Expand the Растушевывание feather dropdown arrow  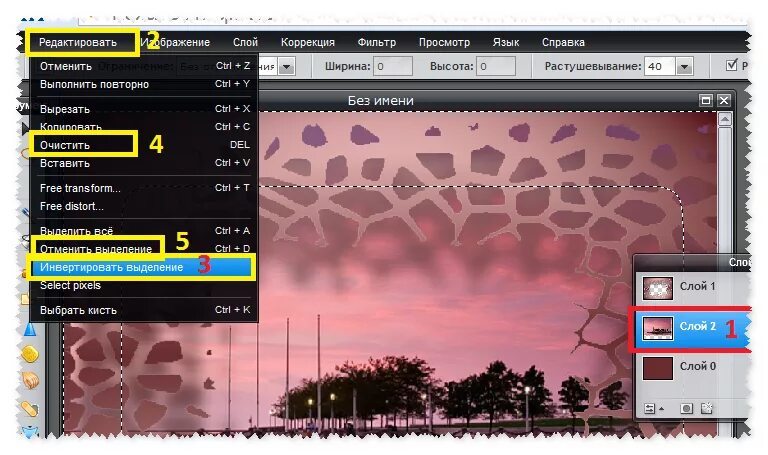684,66
